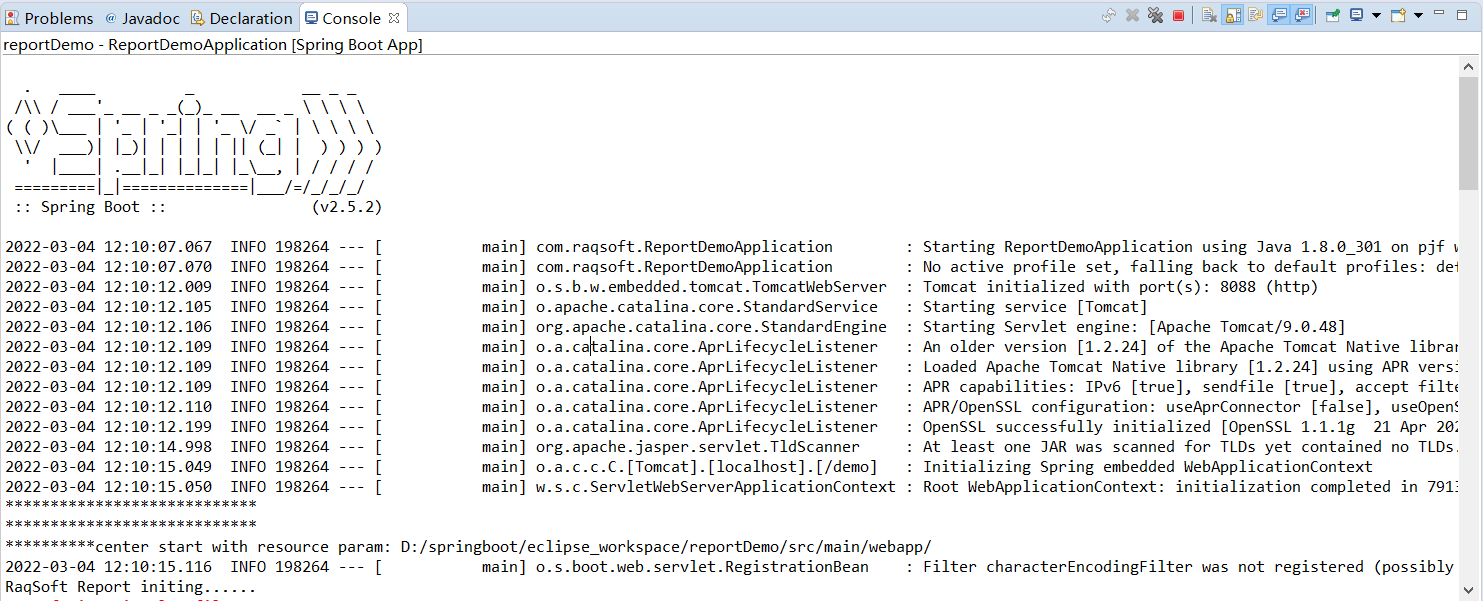Click 'An older version [1.2.24]' log message
This screenshot has width=1483, height=601.
1189,347
